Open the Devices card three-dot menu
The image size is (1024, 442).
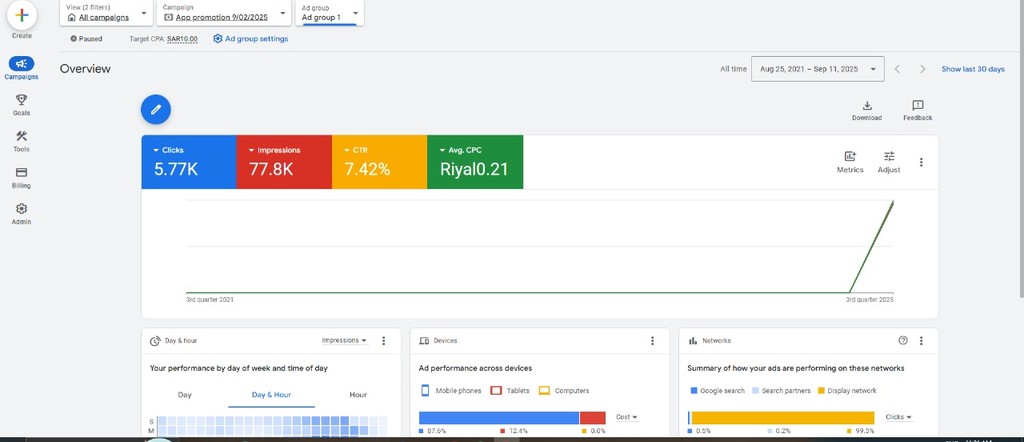point(652,341)
